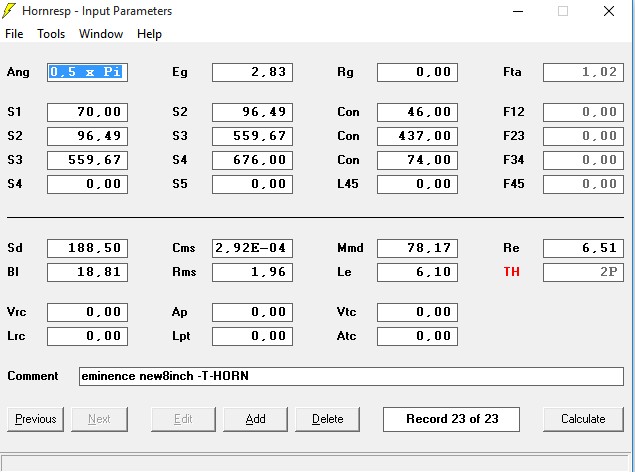This screenshot has height=472, width=635.
Task: Click the Eg field with 2,83
Action: click(252, 72)
